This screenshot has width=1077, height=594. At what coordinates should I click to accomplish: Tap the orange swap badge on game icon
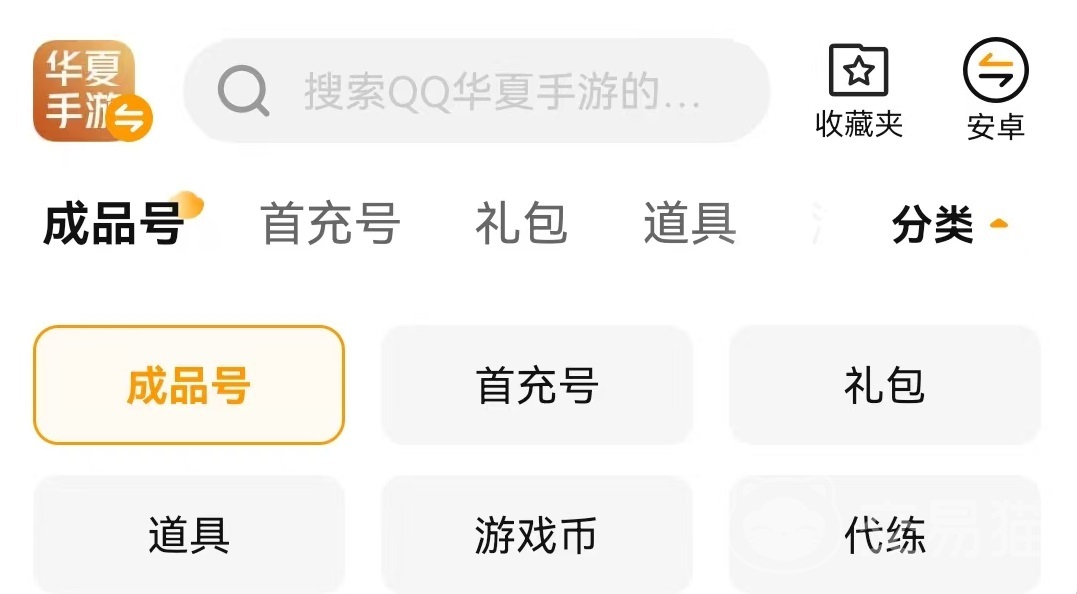point(130,118)
